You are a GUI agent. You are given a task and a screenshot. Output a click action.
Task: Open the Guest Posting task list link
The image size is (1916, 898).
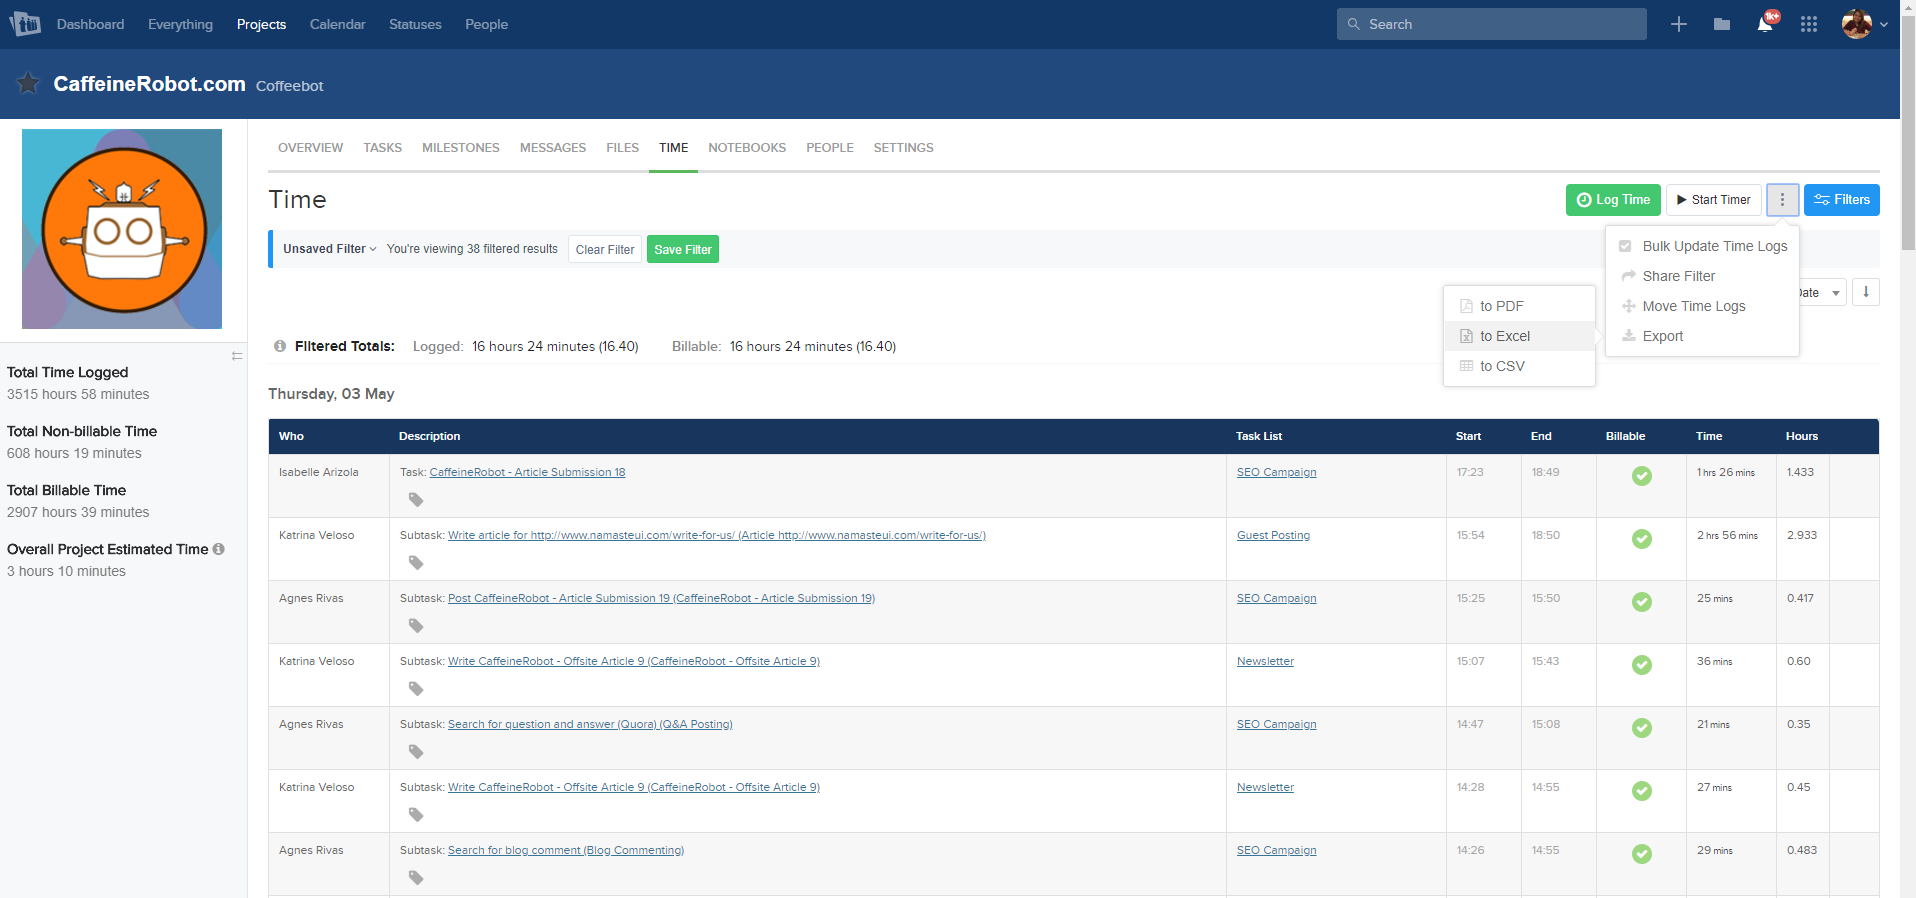click(x=1273, y=535)
